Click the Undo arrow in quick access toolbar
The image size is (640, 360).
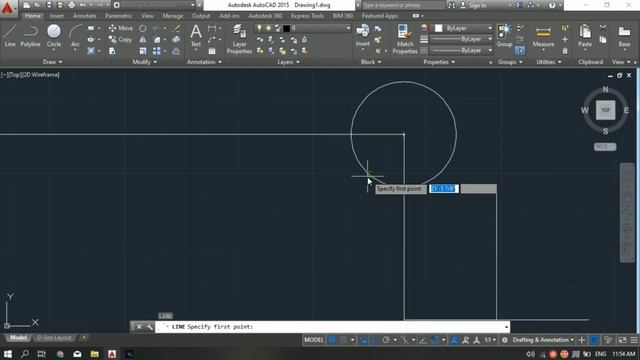coord(83,5)
